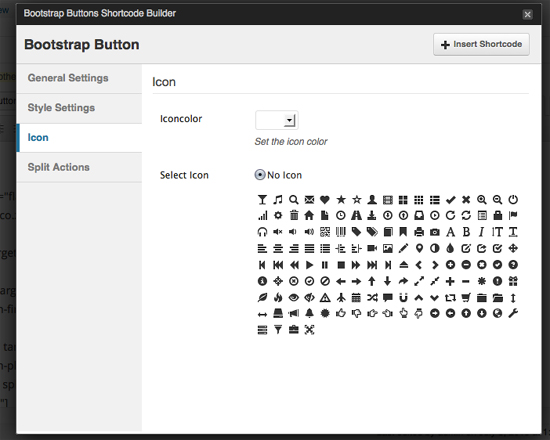Select the thumbs up icon
This screenshot has height=440, width=550.
pyautogui.click(x=341, y=313)
